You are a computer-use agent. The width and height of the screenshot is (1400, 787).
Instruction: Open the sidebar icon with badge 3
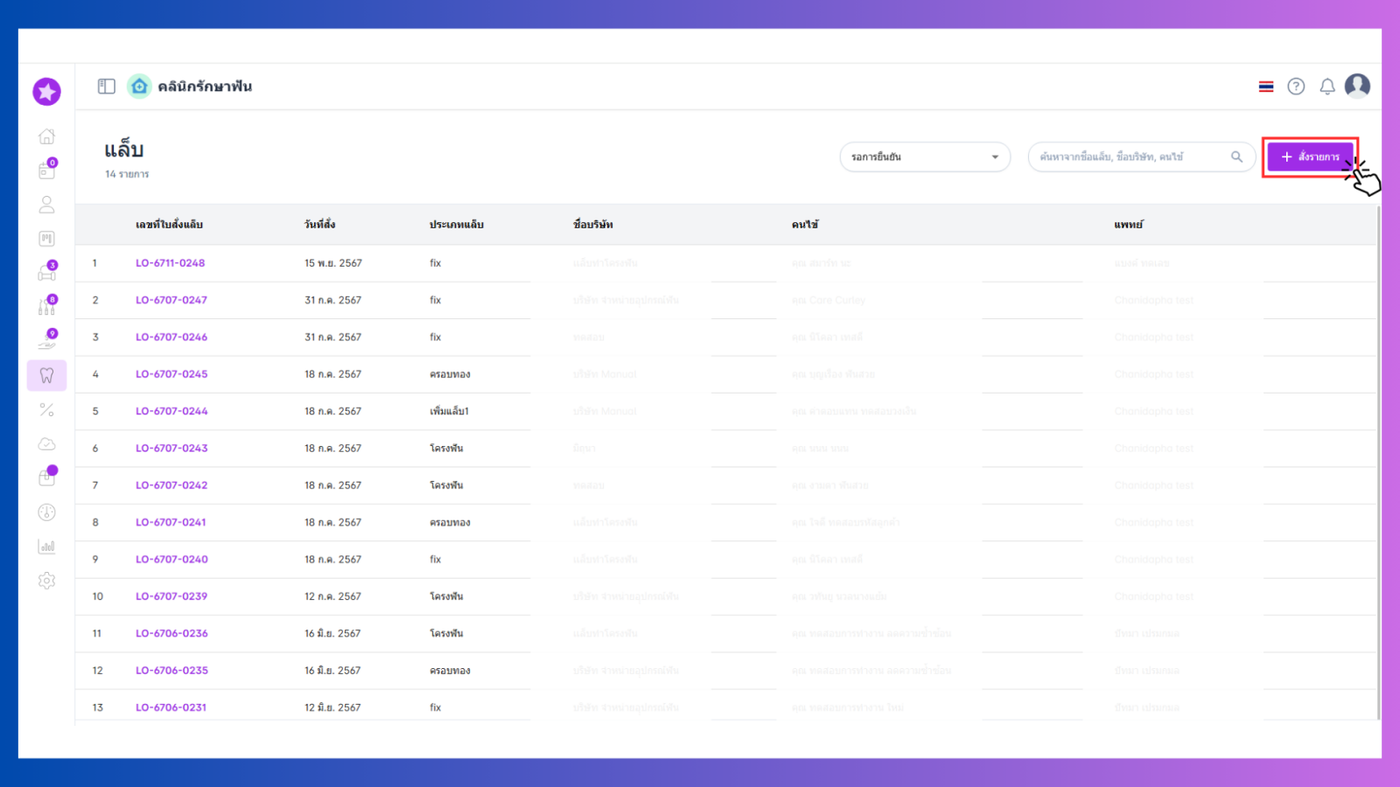tap(46, 272)
